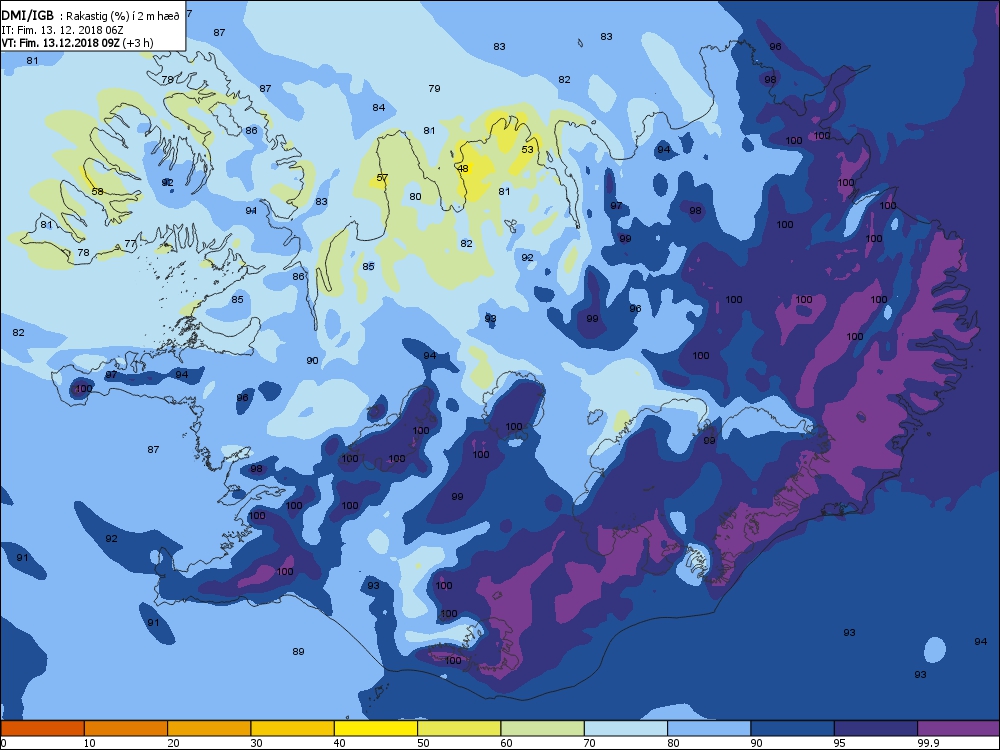Click the '40' legend scale label
The width and height of the screenshot is (1000, 750).
[339, 742]
